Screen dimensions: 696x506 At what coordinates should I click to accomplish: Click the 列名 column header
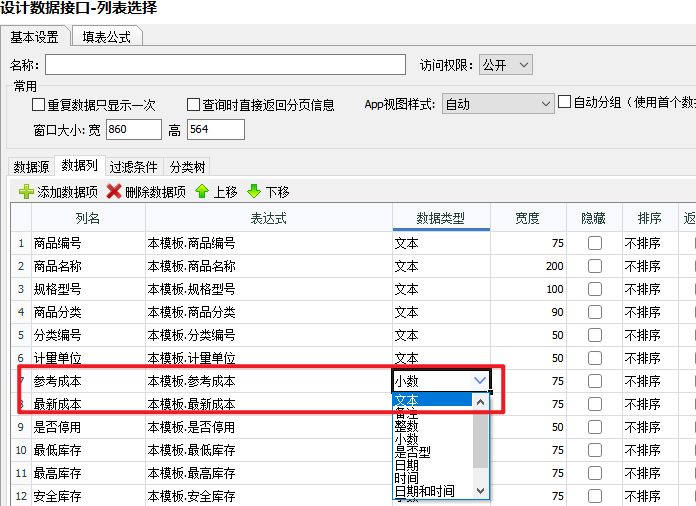(88, 218)
